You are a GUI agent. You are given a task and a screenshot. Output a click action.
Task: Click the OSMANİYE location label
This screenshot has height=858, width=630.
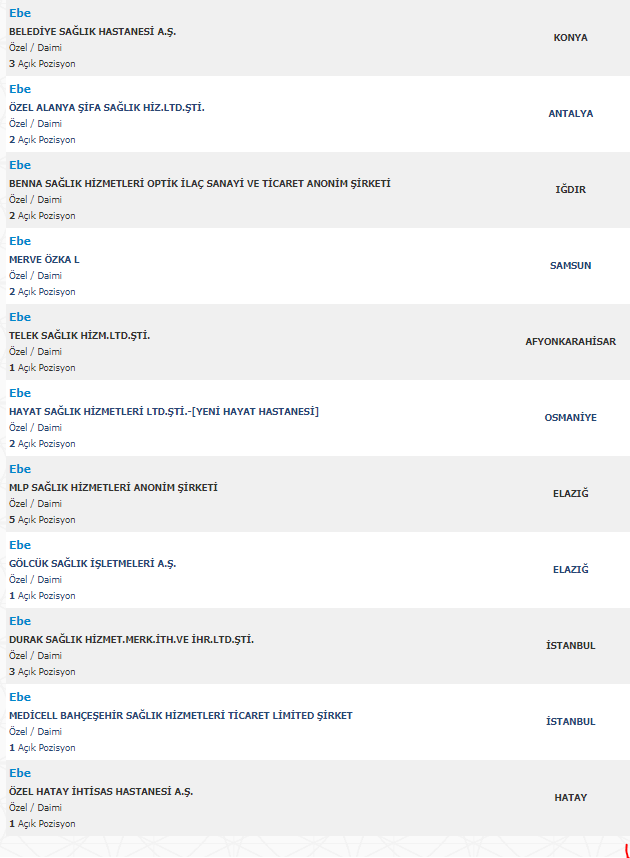[570, 418]
